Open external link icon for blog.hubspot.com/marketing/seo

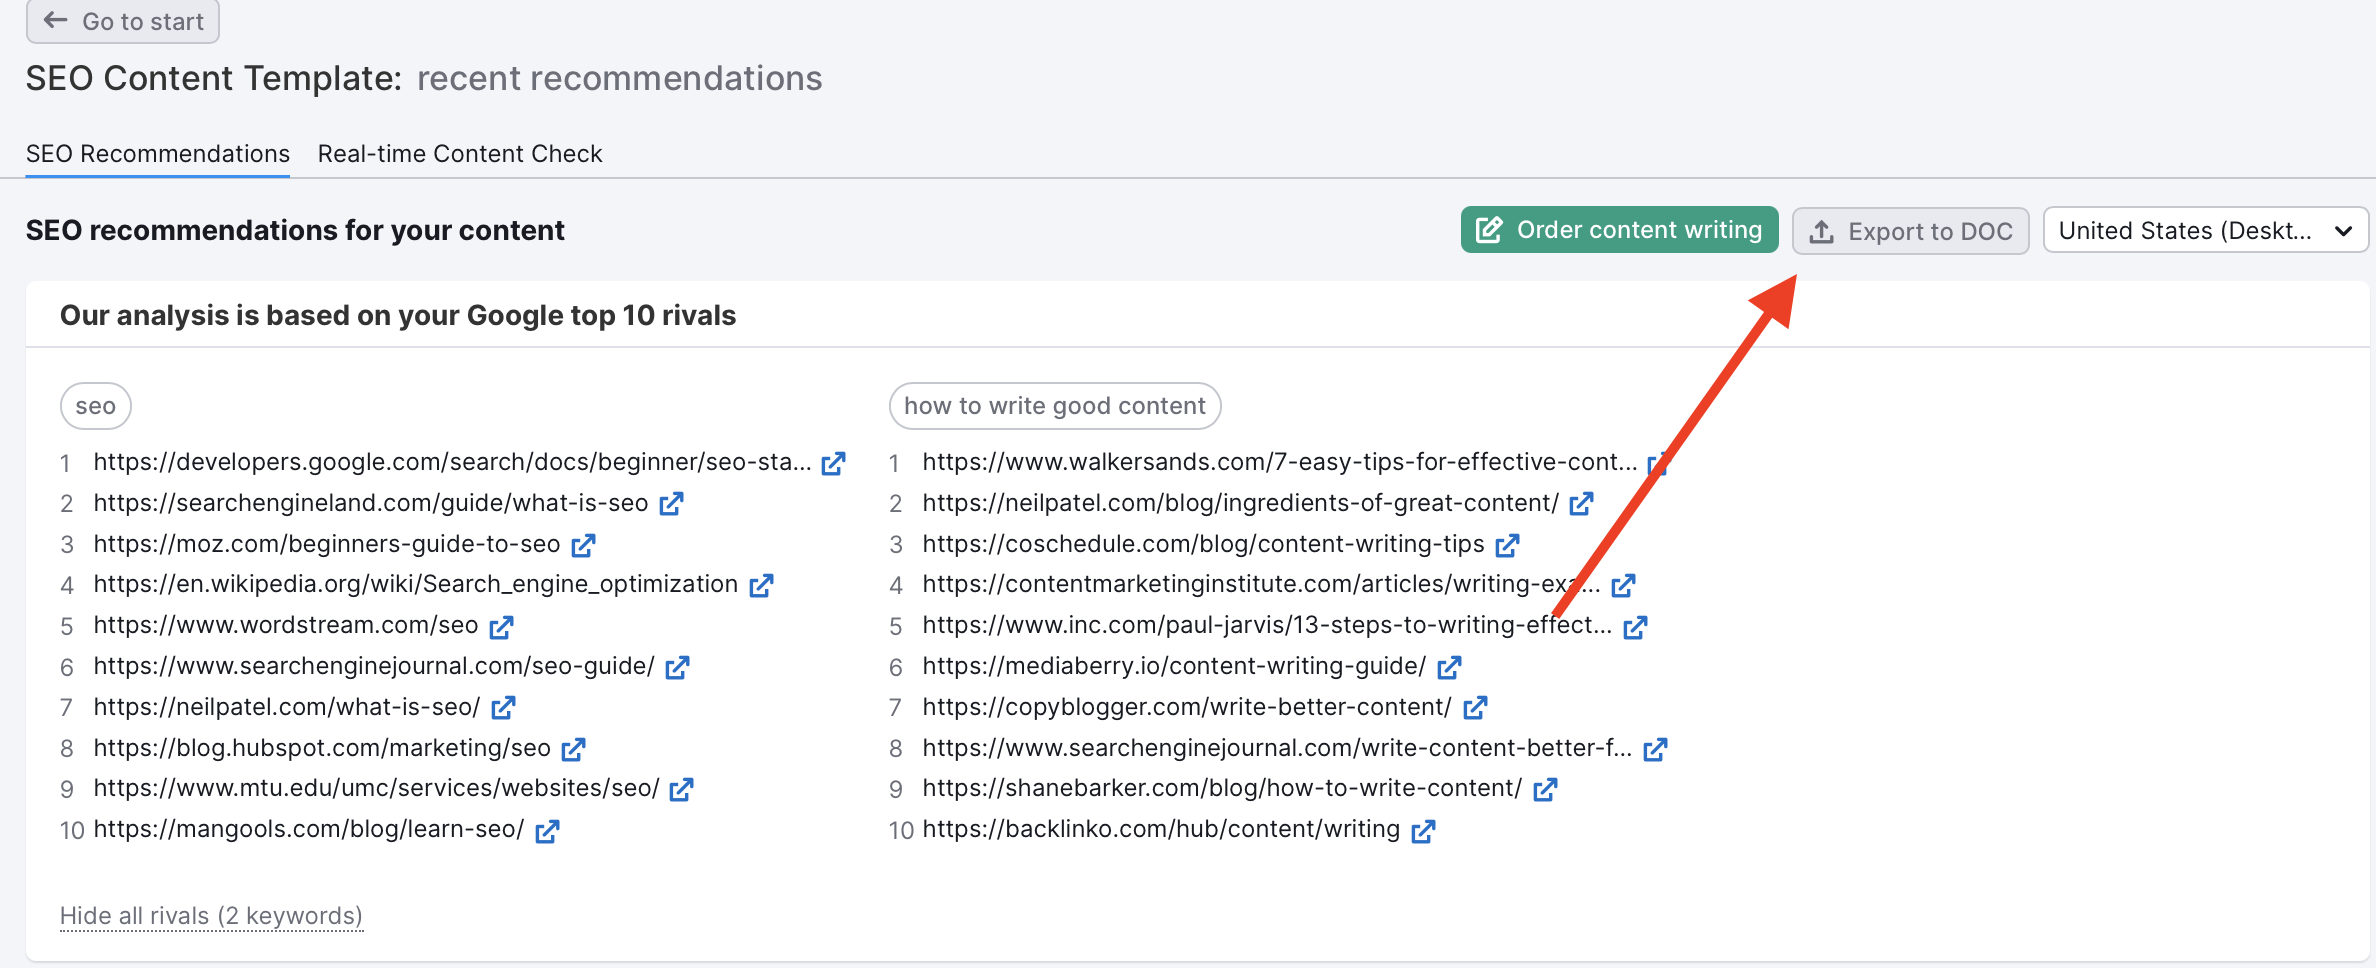[x=573, y=749]
